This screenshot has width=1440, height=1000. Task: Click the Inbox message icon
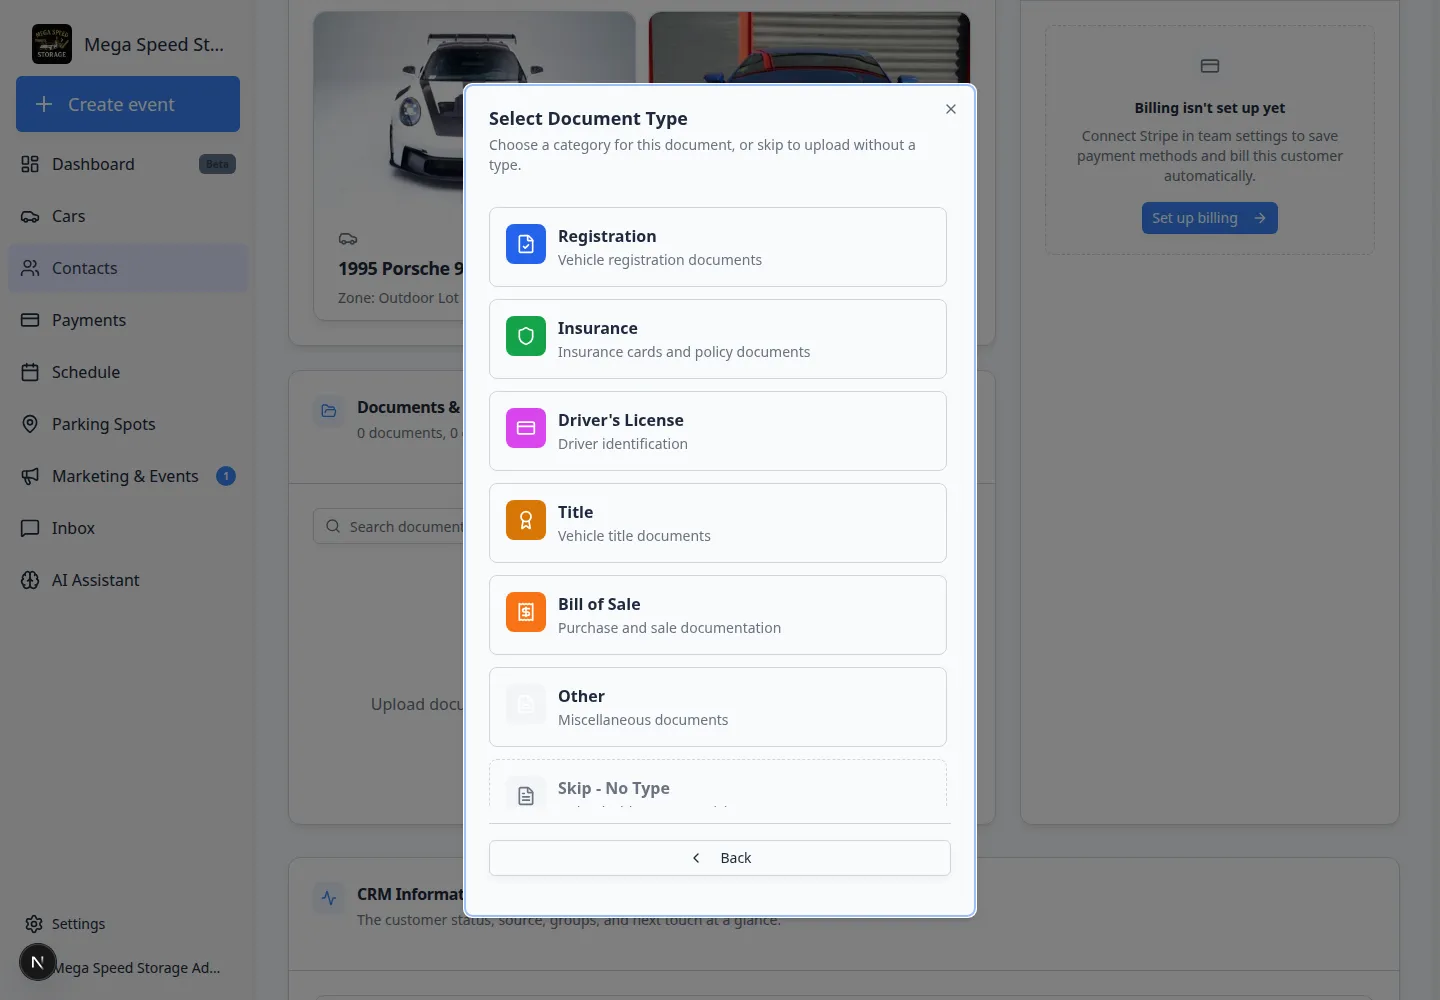(x=30, y=528)
